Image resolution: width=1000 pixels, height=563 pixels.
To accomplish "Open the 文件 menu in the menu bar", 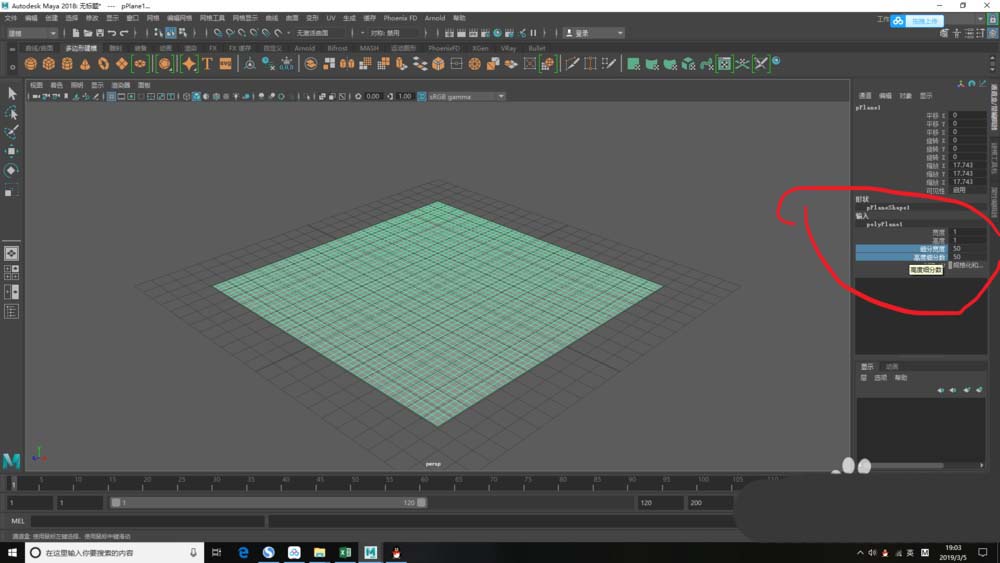I will pos(10,18).
